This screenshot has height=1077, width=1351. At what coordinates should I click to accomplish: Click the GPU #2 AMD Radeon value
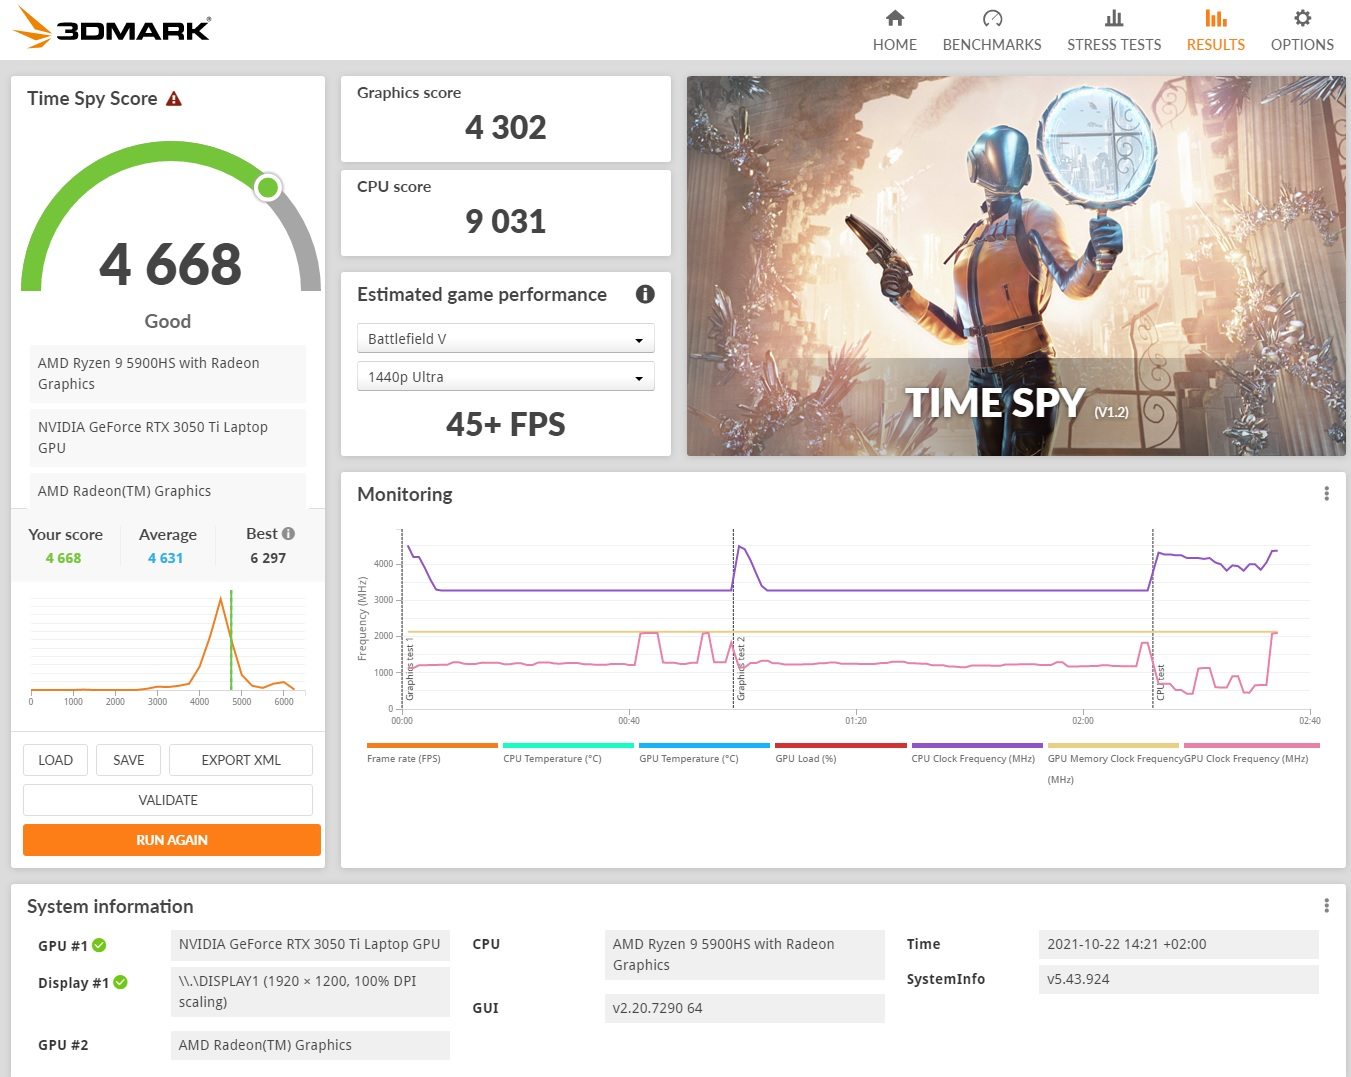tap(310, 1045)
